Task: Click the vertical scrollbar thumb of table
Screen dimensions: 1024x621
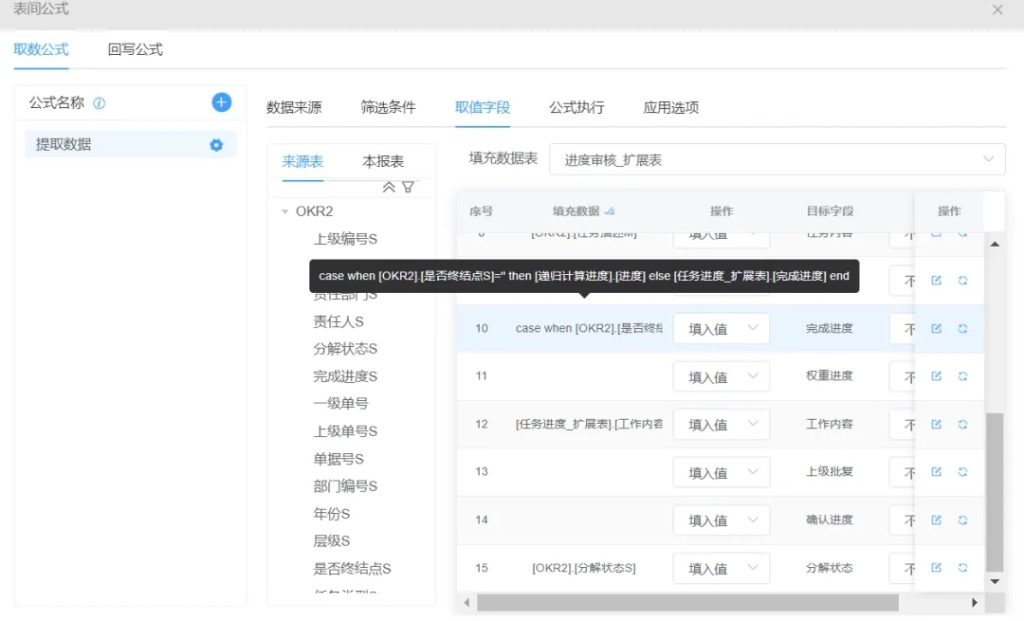Action: point(995,492)
